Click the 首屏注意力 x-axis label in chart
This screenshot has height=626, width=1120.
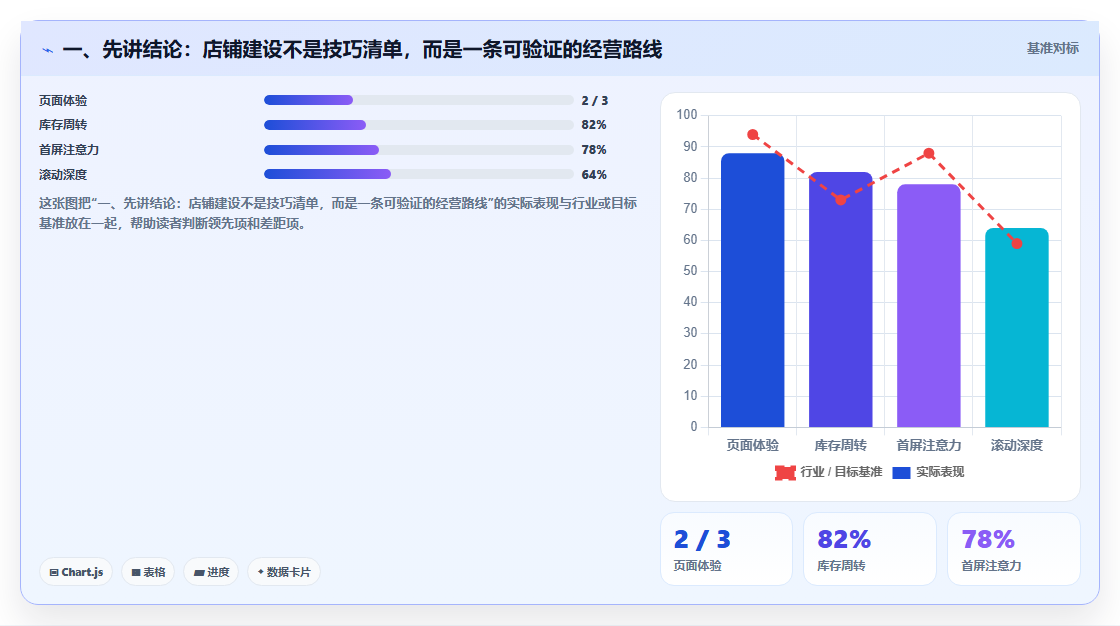(x=929, y=445)
